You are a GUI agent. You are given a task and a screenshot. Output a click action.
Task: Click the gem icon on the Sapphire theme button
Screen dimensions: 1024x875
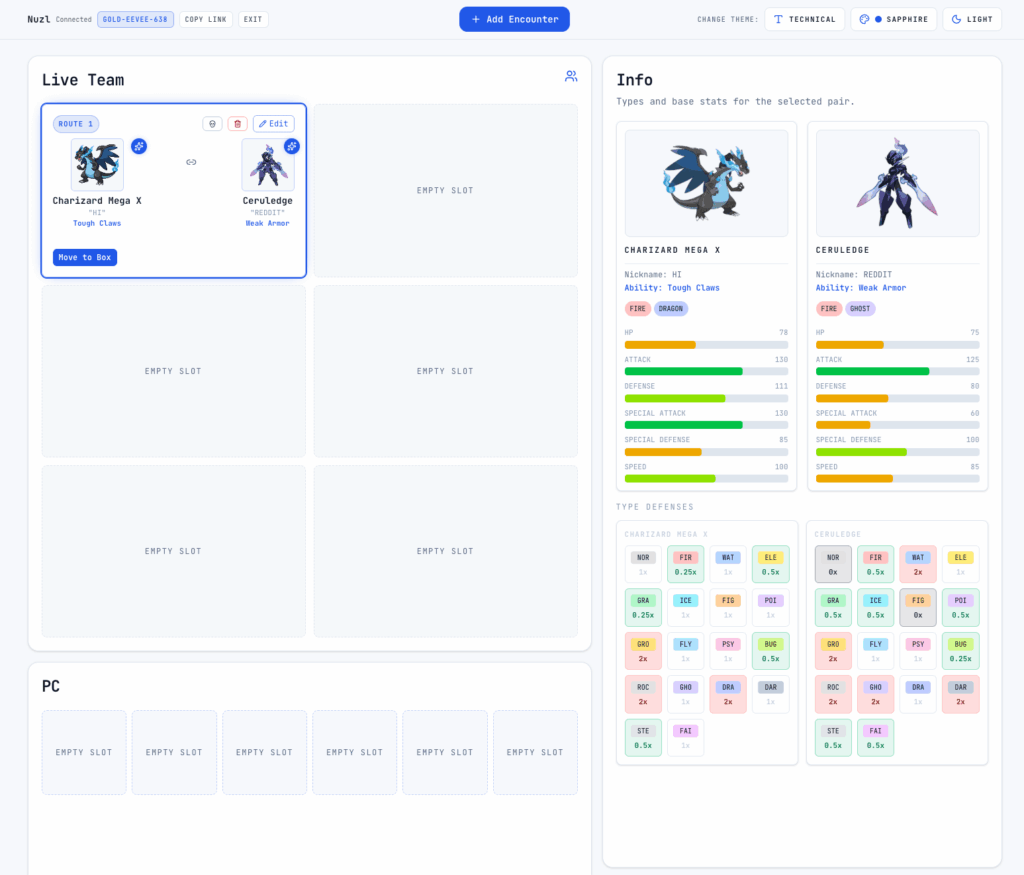tap(862, 19)
